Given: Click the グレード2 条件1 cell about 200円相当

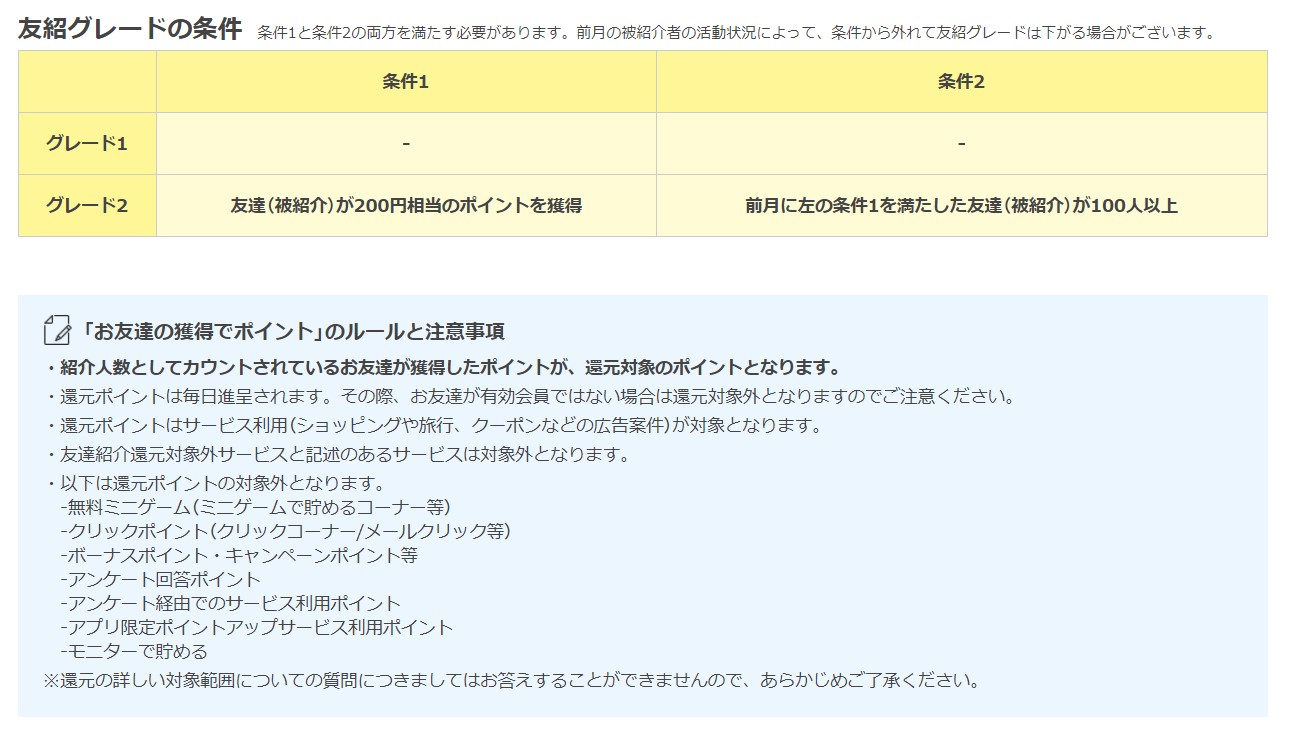Looking at the screenshot, I should (x=406, y=206).
